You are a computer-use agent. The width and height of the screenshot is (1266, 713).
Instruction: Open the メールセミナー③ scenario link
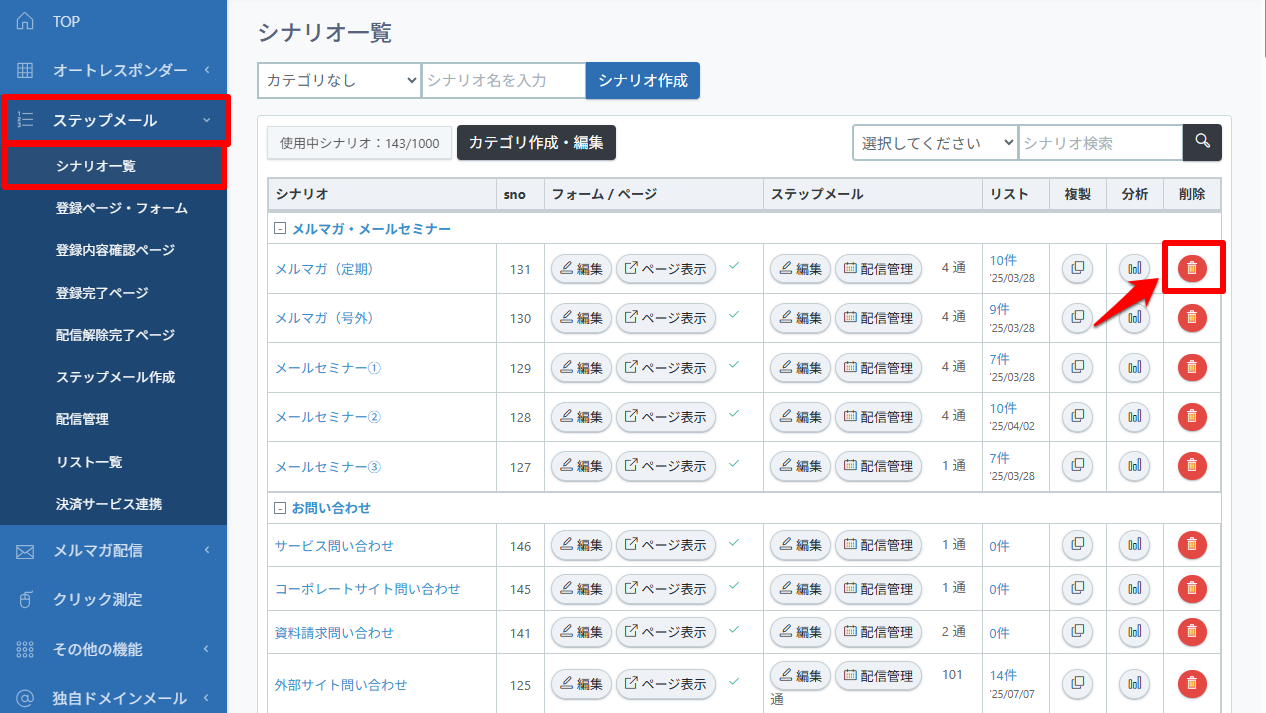tap(328, 466)
